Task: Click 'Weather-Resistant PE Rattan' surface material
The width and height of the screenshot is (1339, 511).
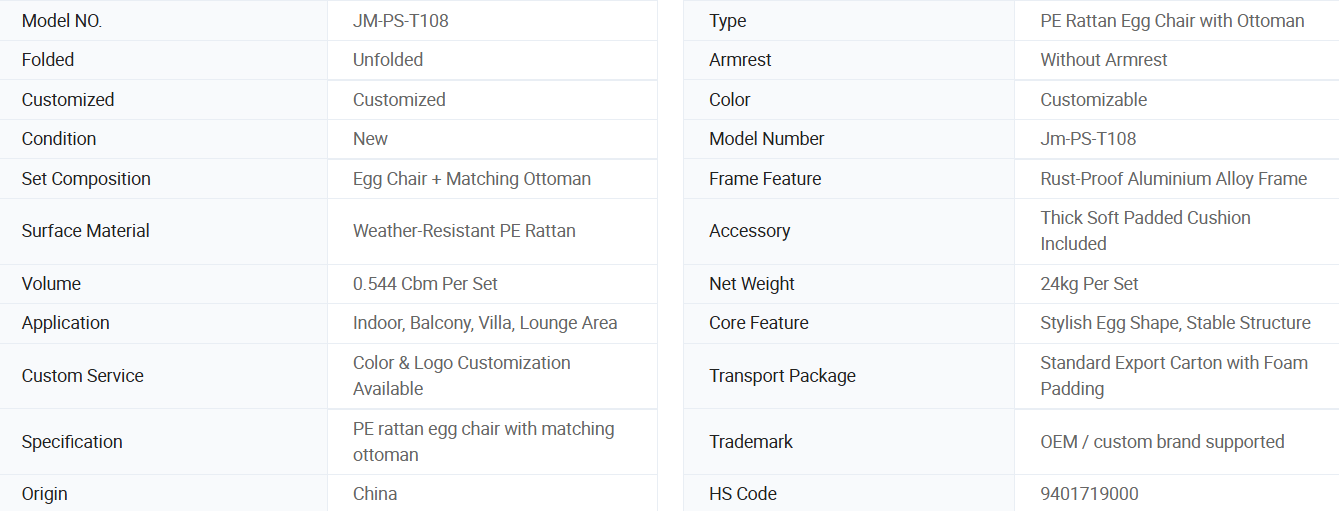Action: tap(464, 231)
